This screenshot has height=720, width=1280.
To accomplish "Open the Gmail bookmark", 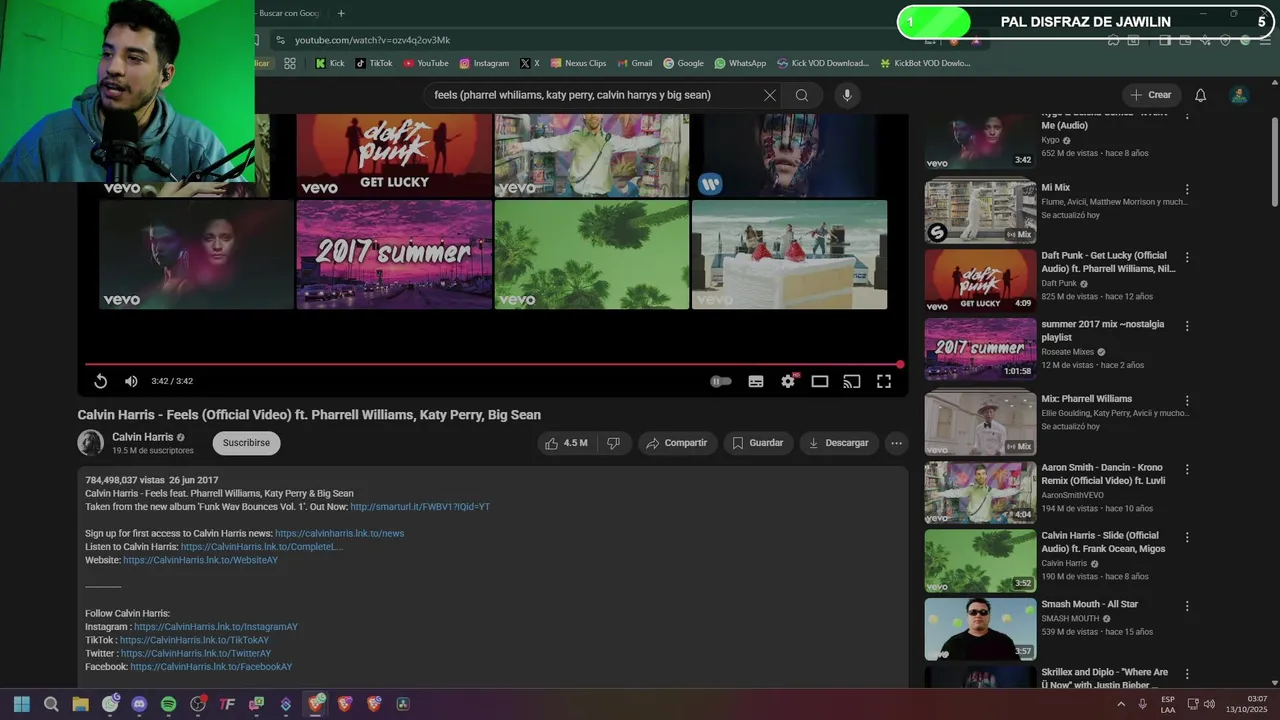I will 634,63.
